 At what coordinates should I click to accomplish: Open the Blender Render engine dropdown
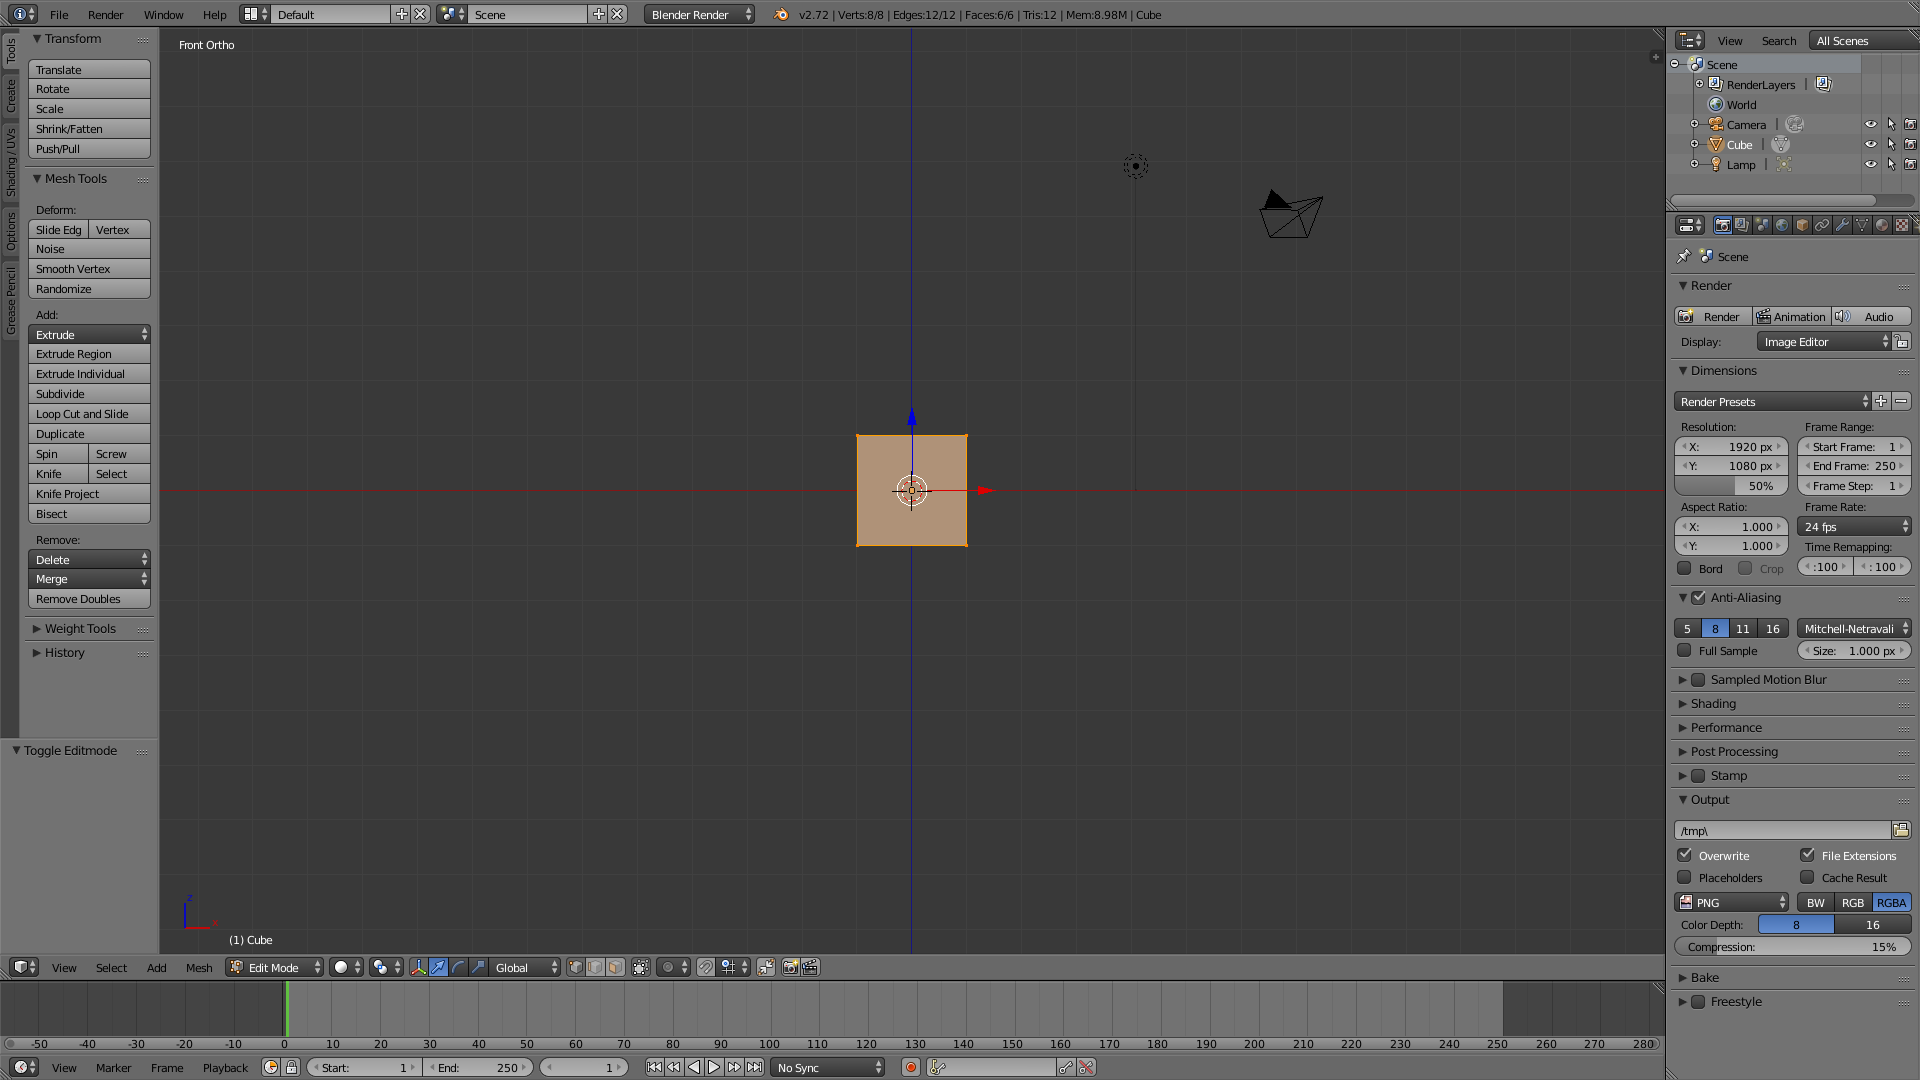coord(699,14)
